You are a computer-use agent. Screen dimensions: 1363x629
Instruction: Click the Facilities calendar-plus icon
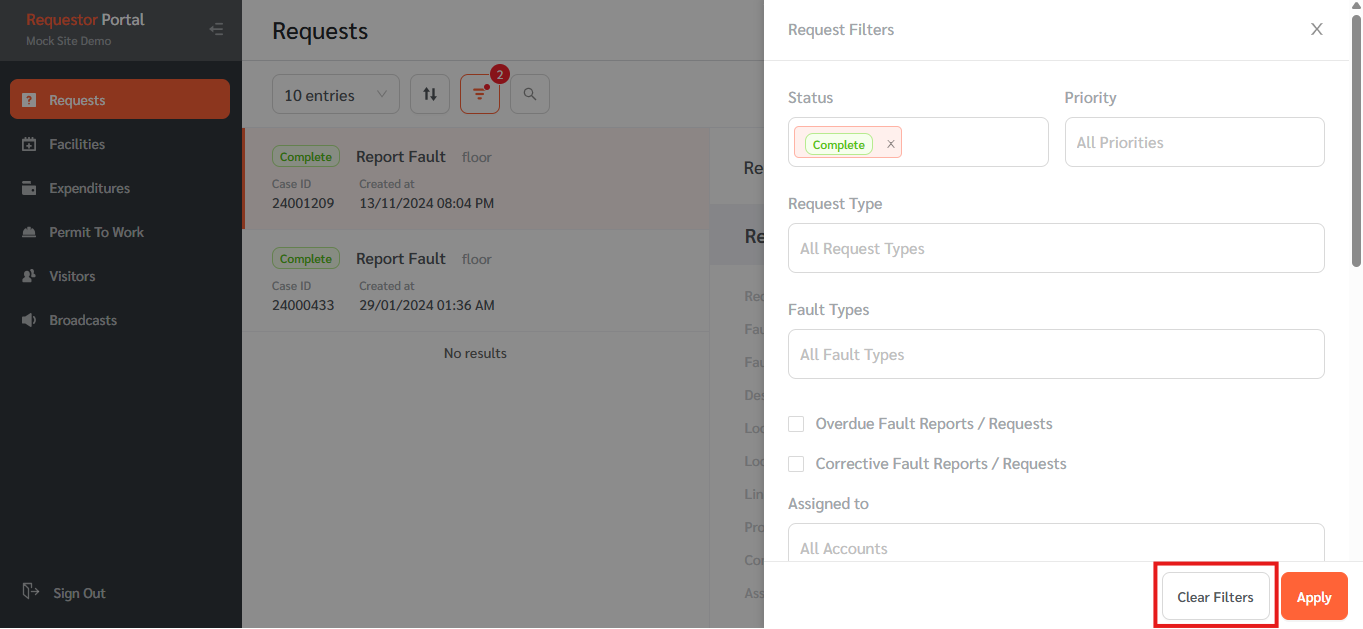(29, 144)
